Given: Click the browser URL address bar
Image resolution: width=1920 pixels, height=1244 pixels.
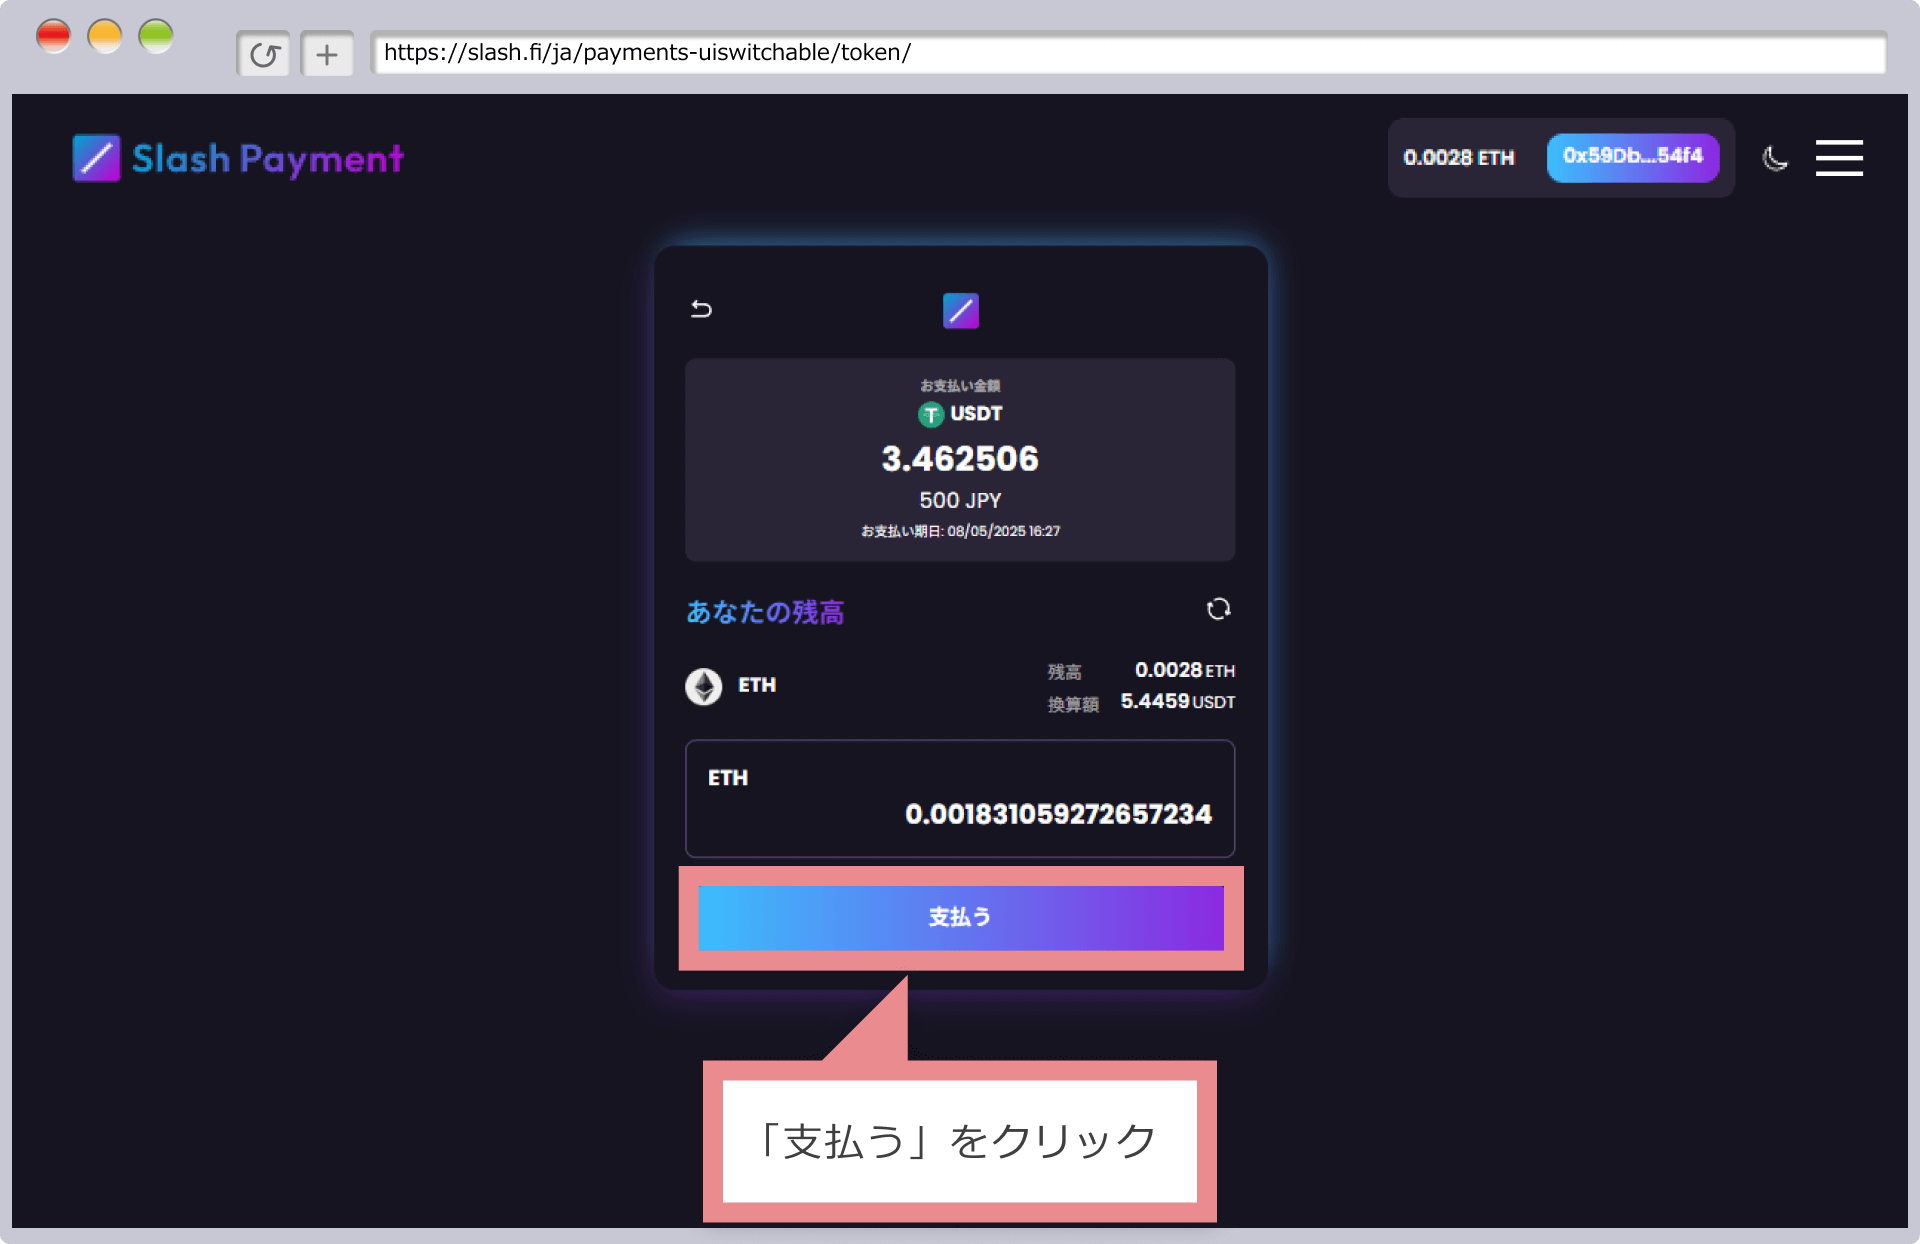Looking at the screenshot, I should (1127, 53).
